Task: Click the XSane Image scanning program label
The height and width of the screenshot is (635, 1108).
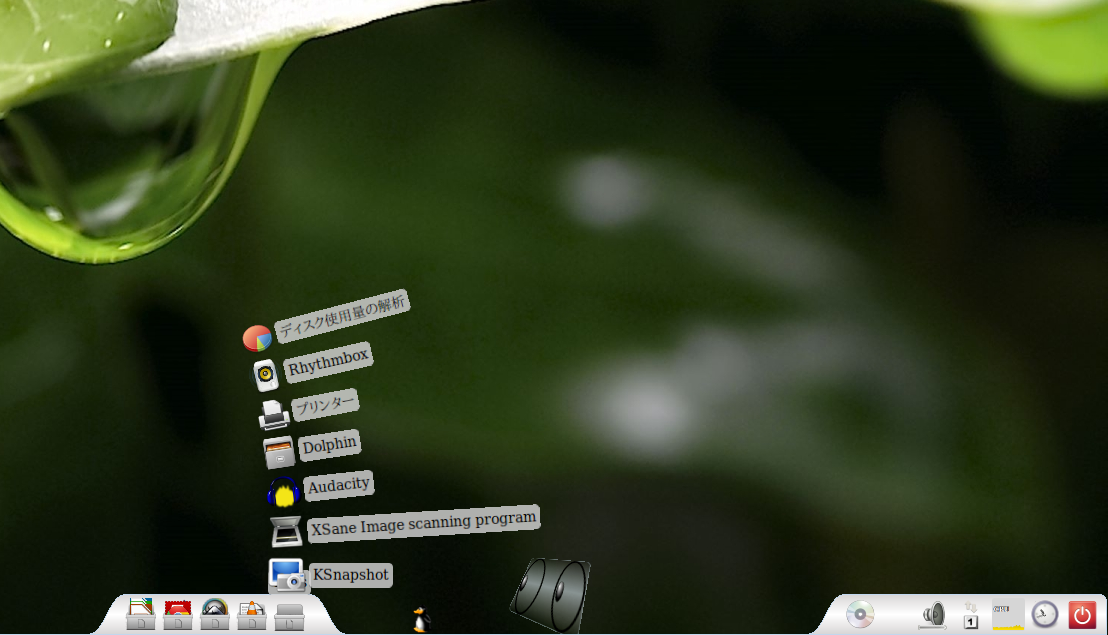Action: (x=424, y=523)
